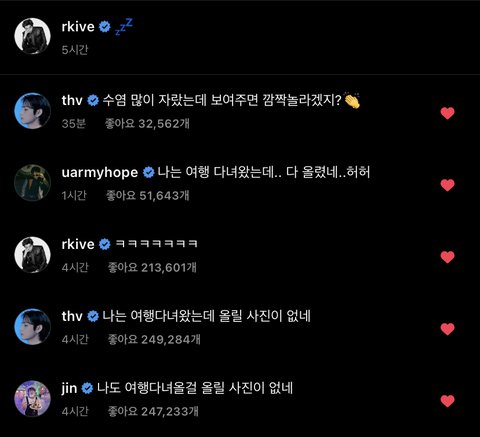Open rkive's profile picture in post header
Image resolution: width=480 pixels, height=437 pixels.
[x=32, y=36]
